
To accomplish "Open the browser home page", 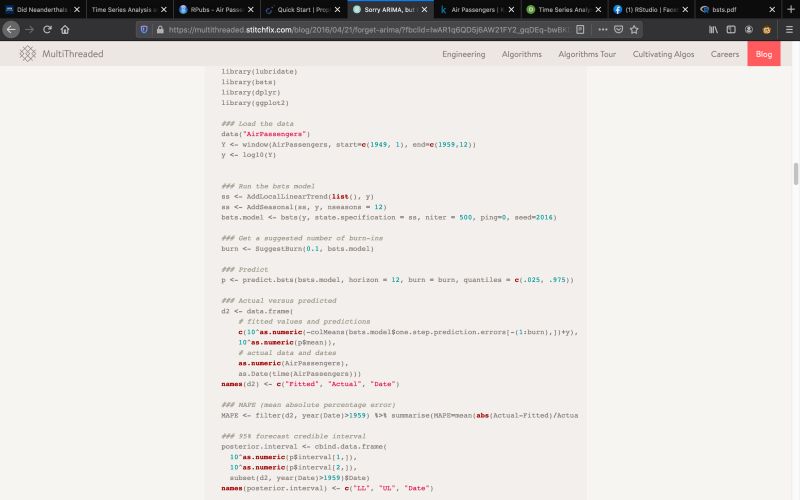I will coord(65,30).
